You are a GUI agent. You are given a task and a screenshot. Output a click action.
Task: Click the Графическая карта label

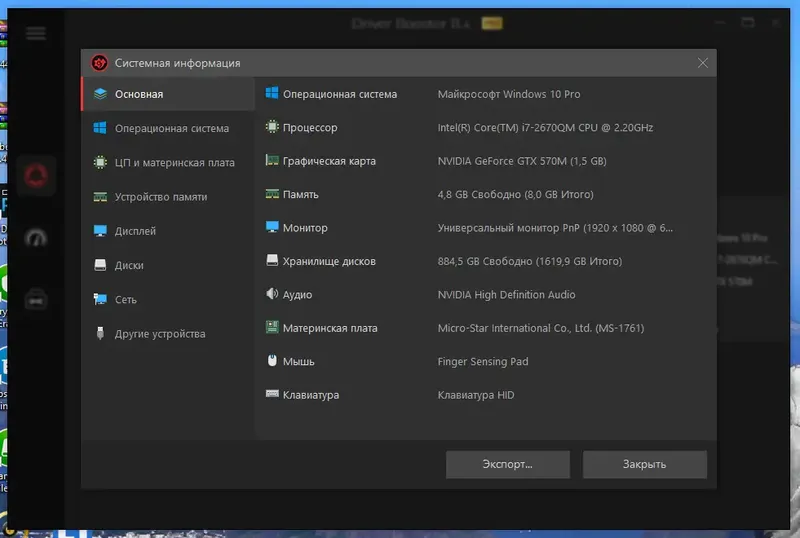(329, 161)
